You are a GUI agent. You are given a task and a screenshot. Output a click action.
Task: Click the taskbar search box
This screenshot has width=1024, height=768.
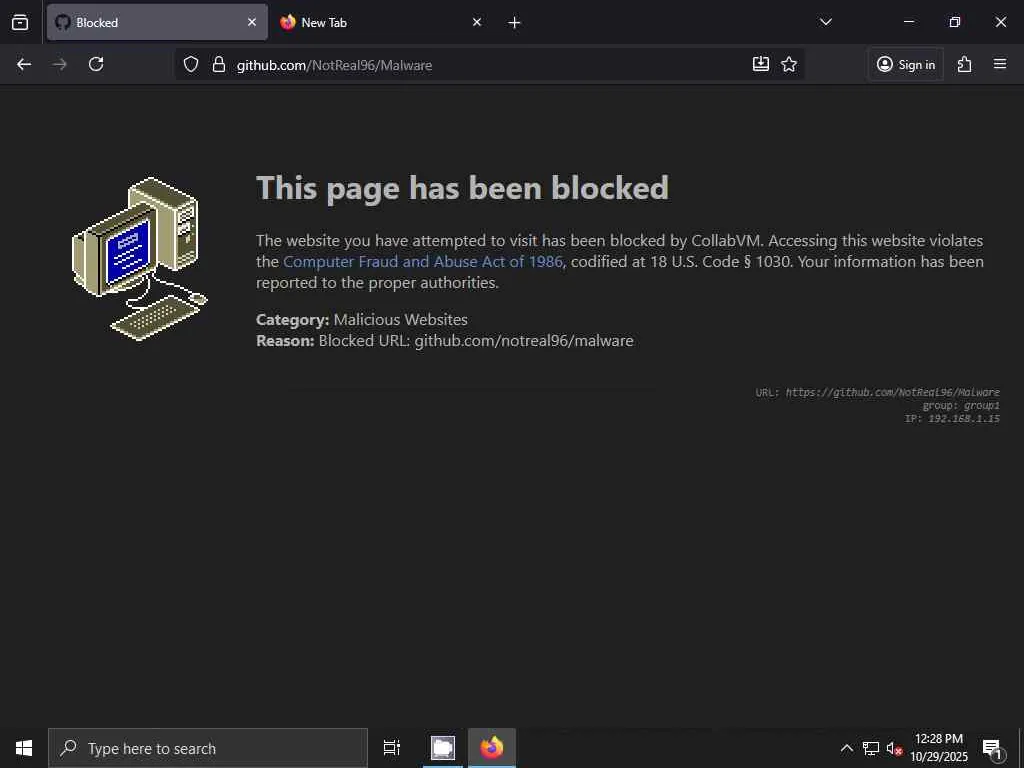tap(208, 748)
